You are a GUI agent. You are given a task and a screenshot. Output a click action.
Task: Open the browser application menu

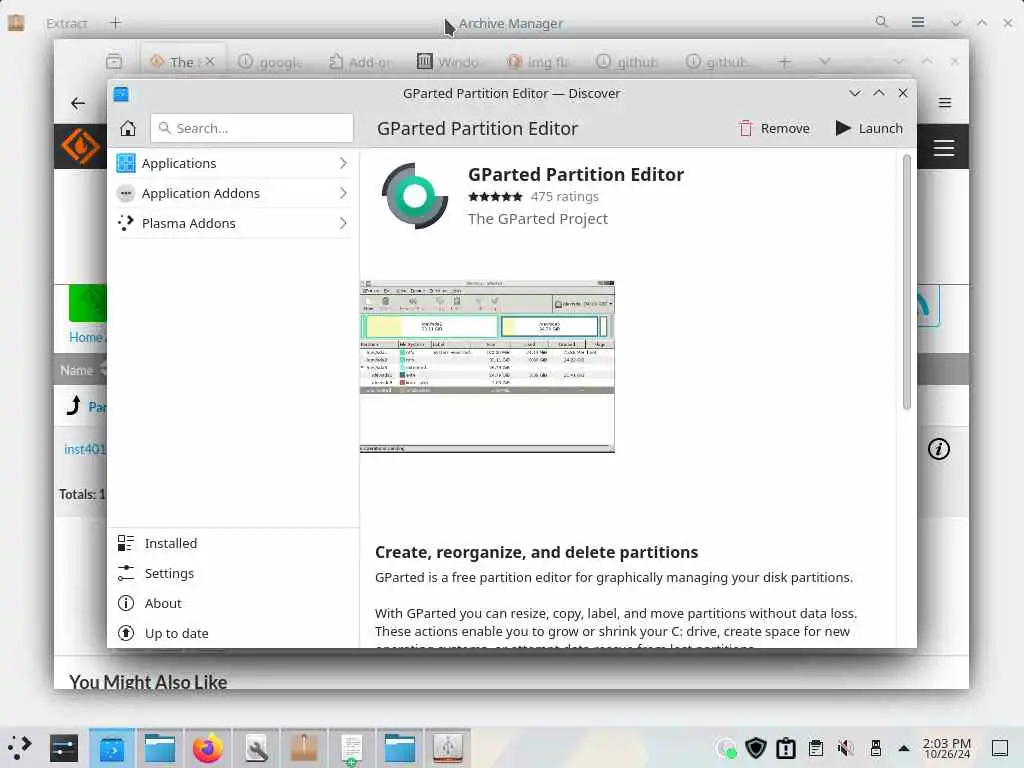pyautogui.click(x=945, y=103)
